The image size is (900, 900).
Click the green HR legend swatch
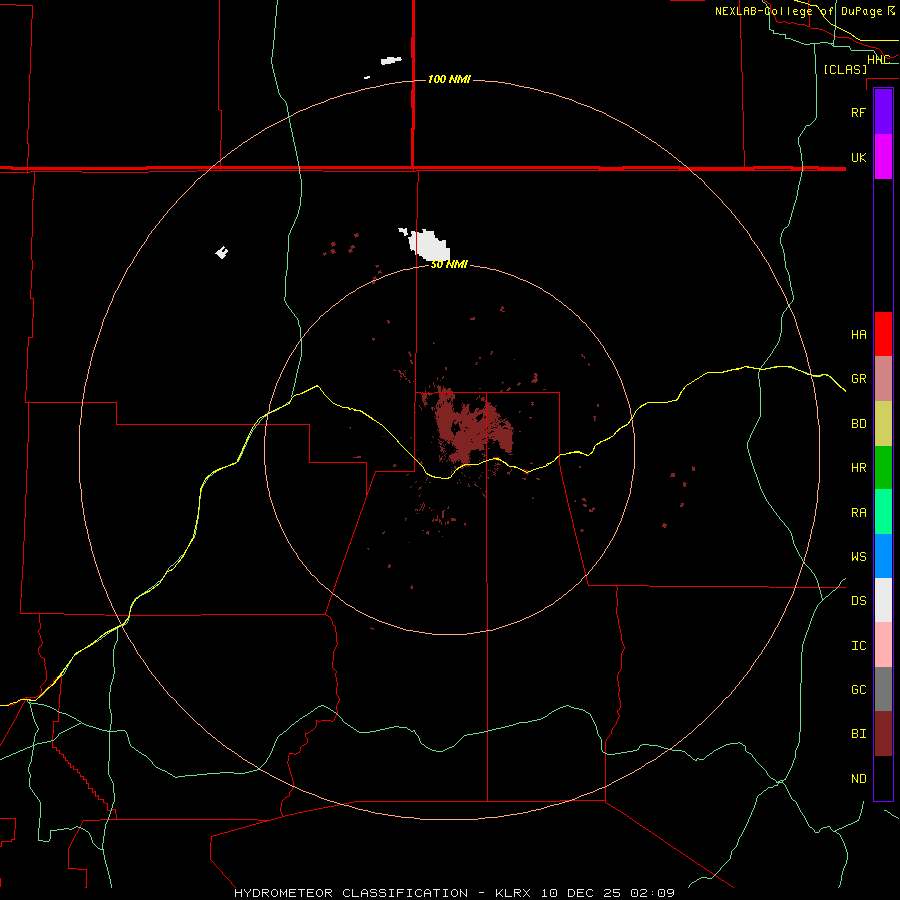coord(883,468)
